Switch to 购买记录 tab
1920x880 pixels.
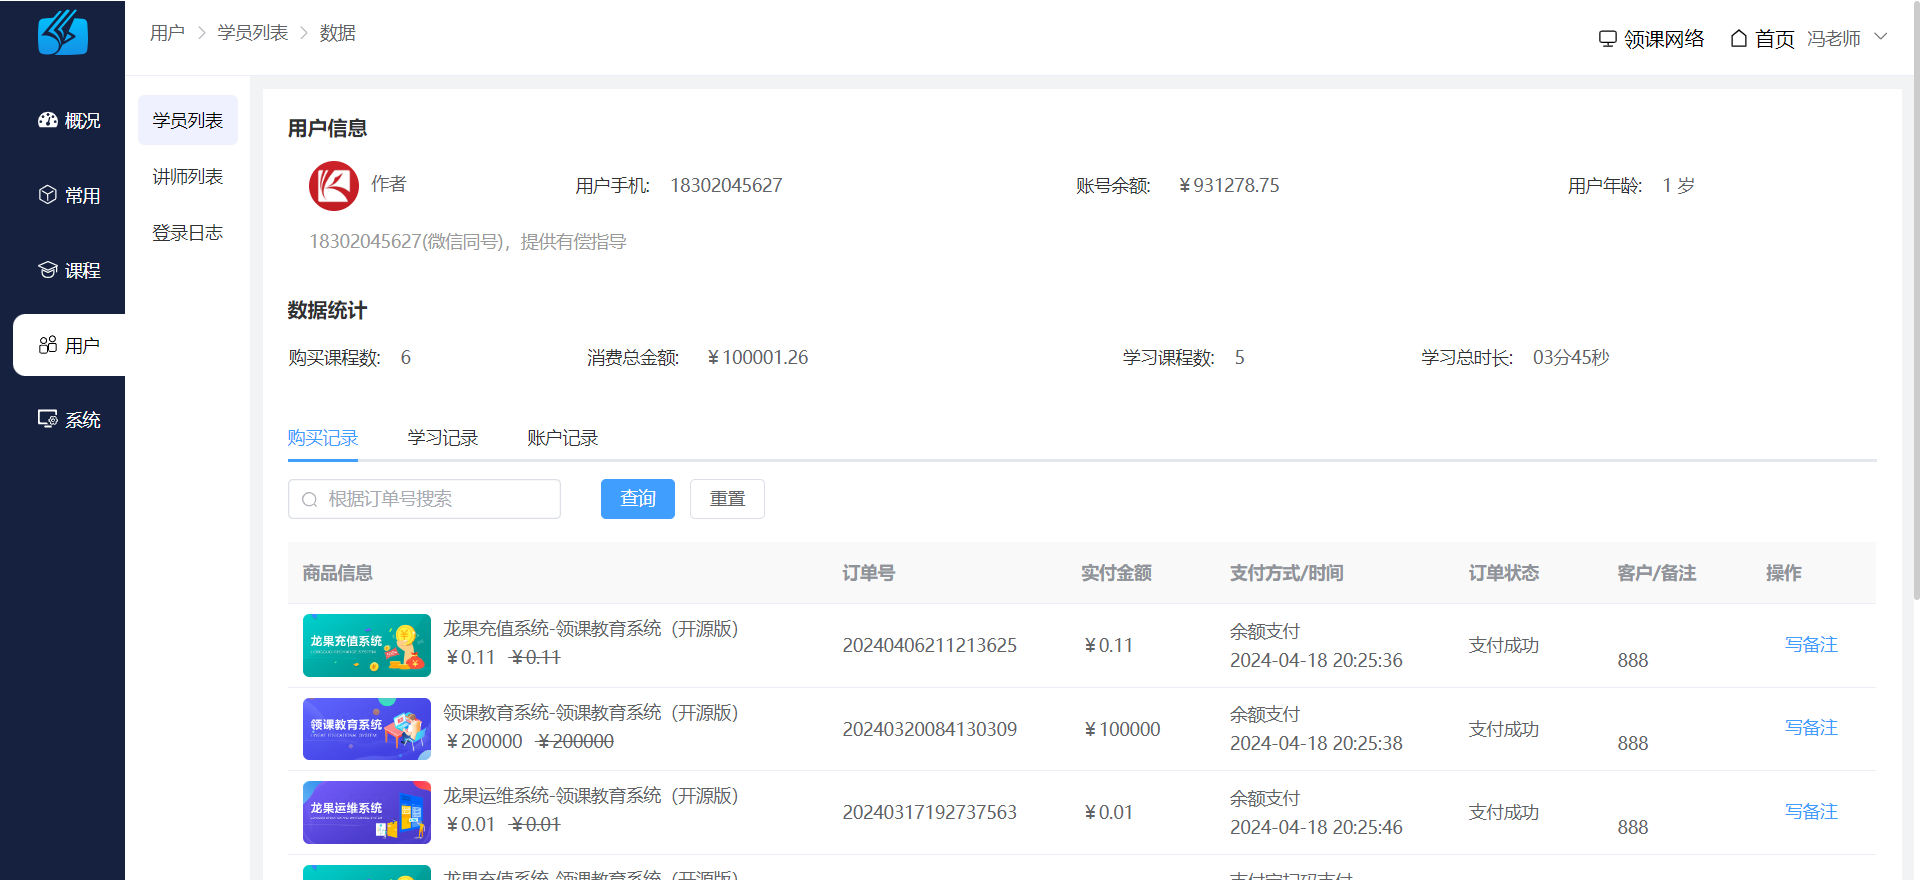[x=323, y=438]
